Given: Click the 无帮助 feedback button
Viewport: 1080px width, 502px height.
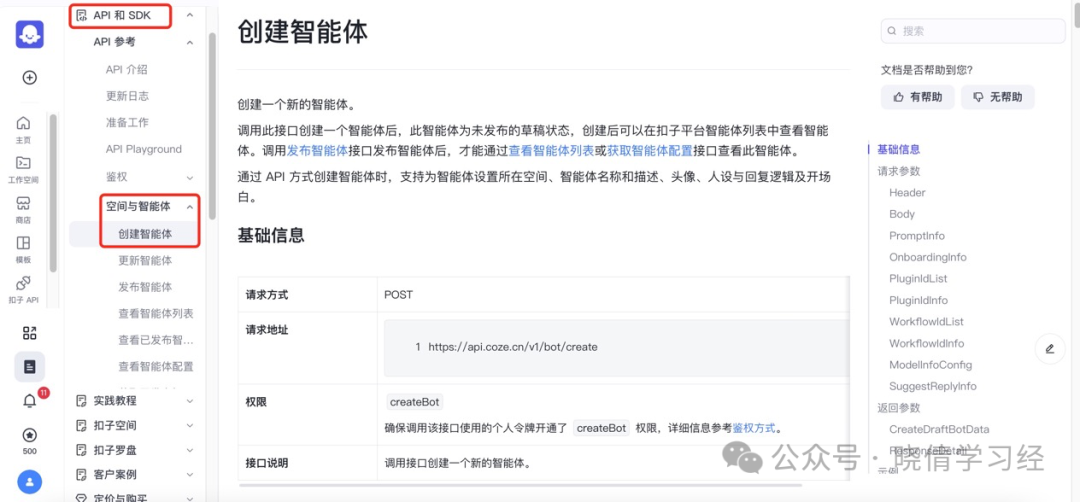Looking at the screenshot, I should (997, 97).
